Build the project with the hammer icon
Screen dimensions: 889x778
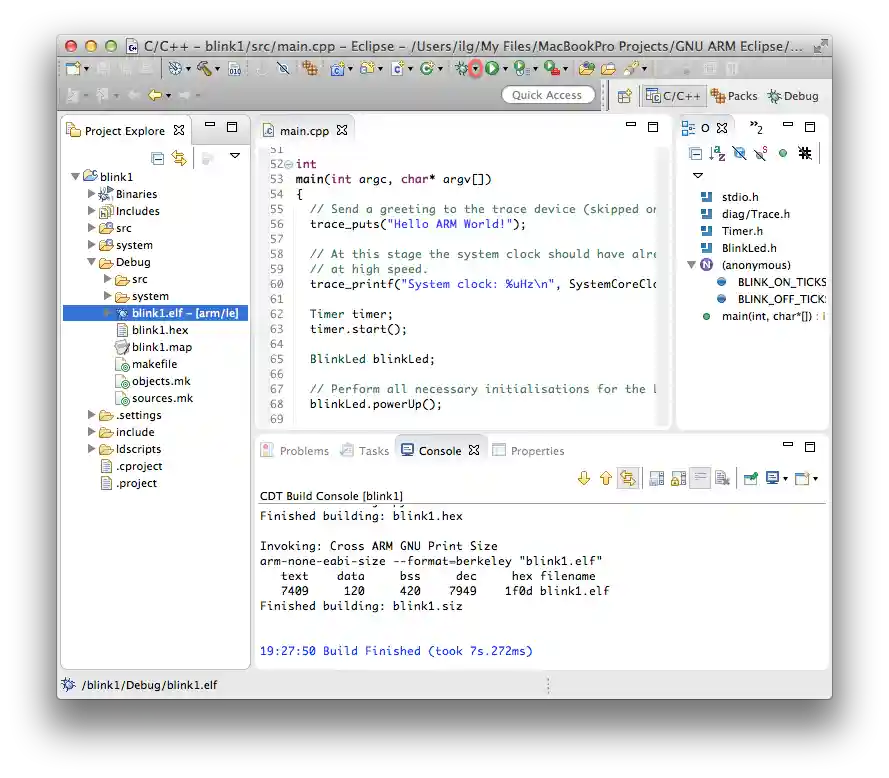(204, 68)
